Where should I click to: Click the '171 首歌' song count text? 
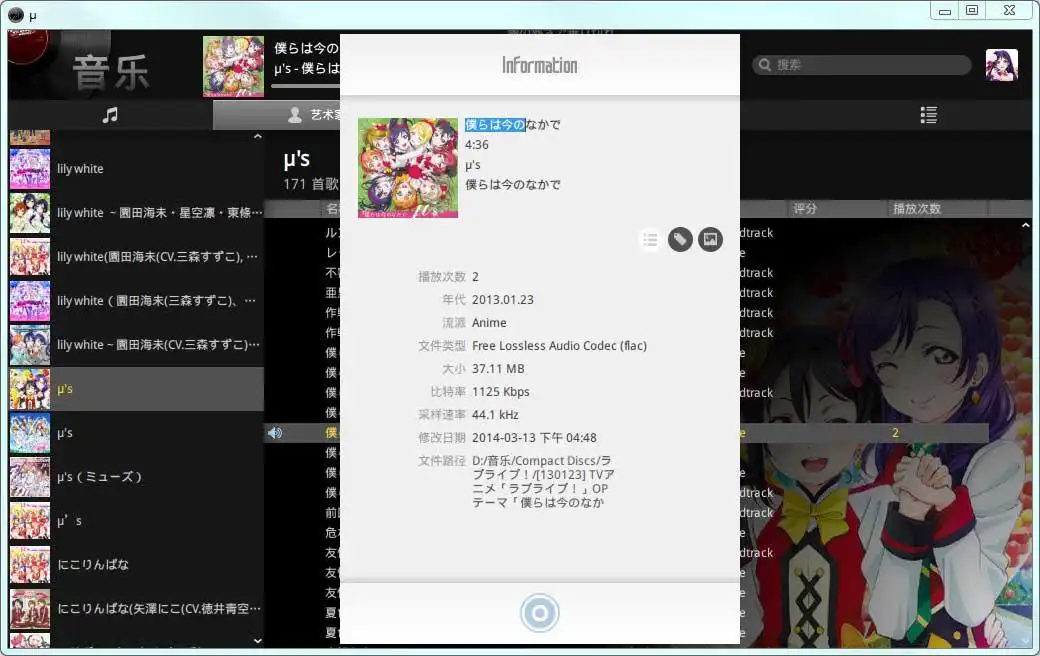pos(311,184)
